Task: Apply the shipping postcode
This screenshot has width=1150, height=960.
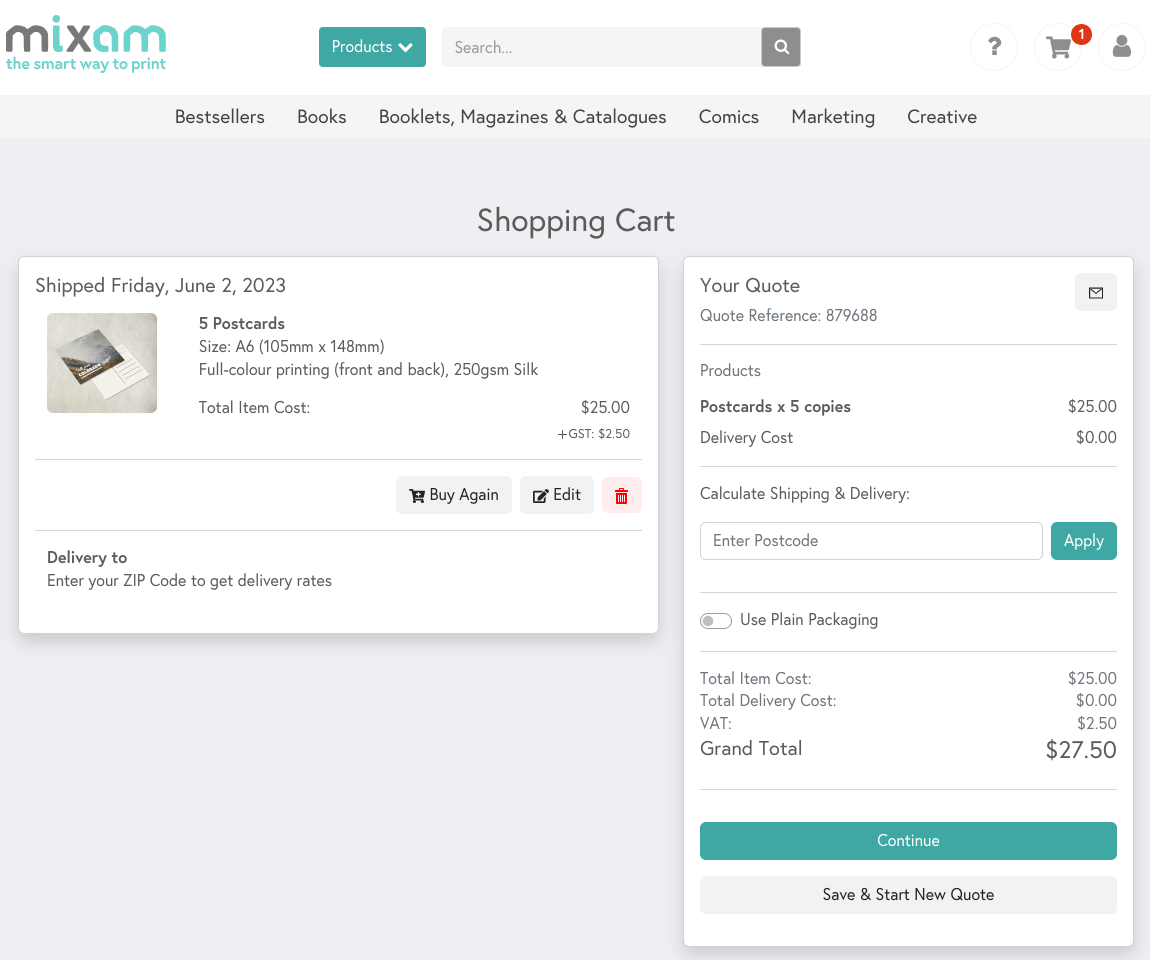Action: coord(1084,541)
